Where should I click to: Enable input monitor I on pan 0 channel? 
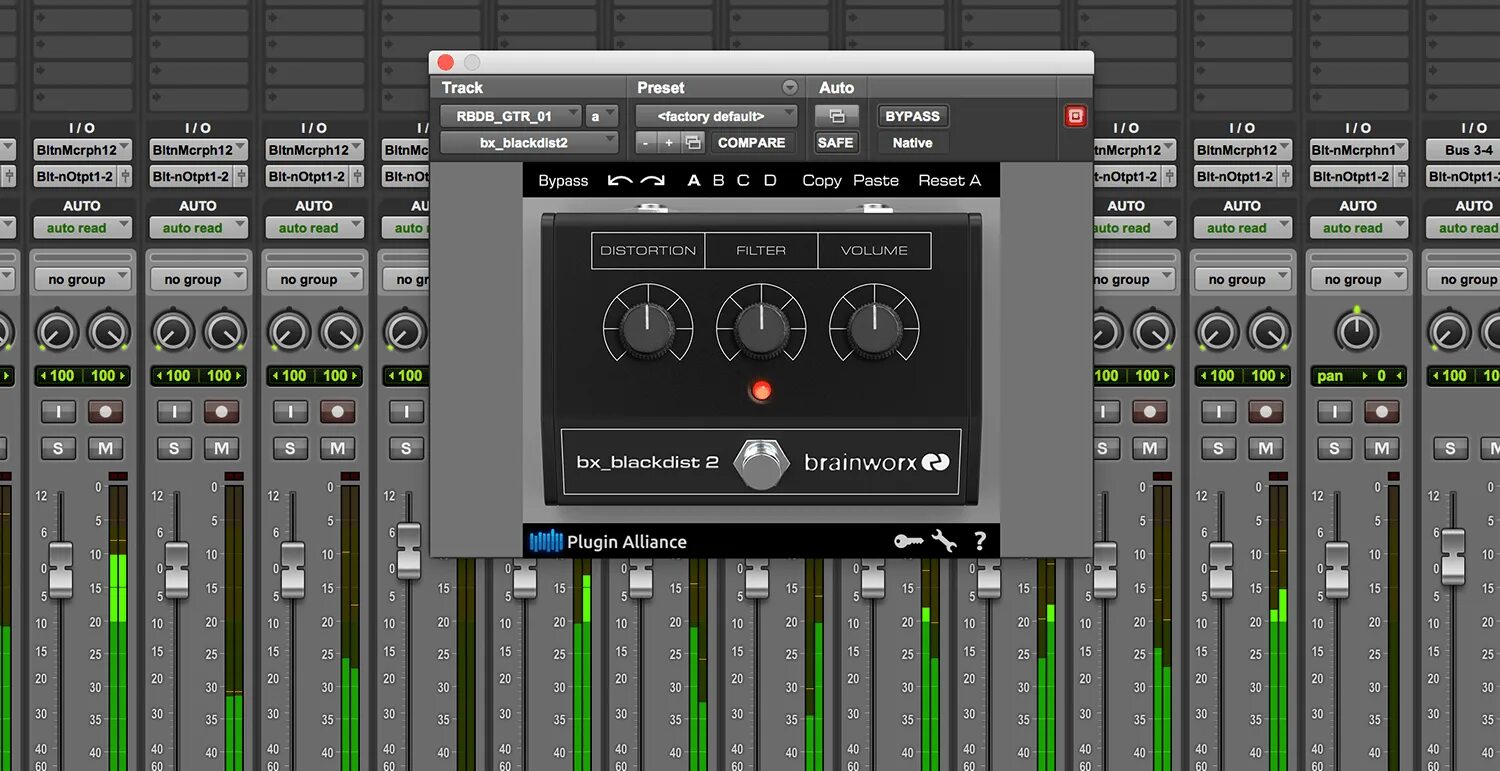click(x=1335, y=412)
